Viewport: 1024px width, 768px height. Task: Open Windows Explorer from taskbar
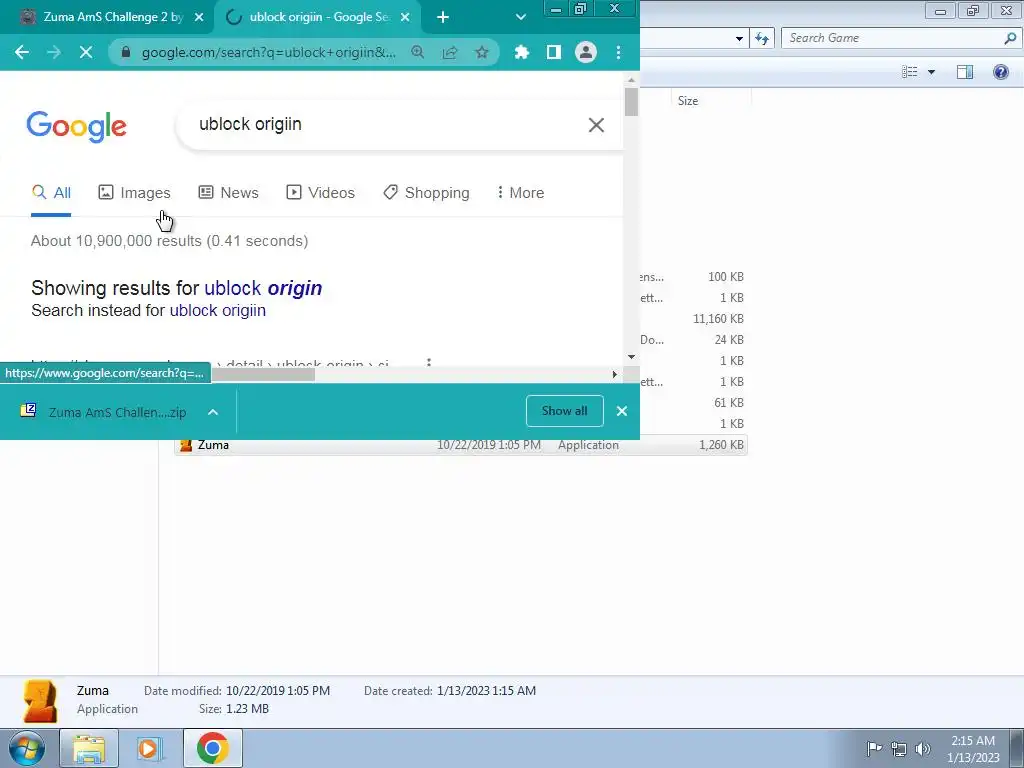click(x=89, y=748)
